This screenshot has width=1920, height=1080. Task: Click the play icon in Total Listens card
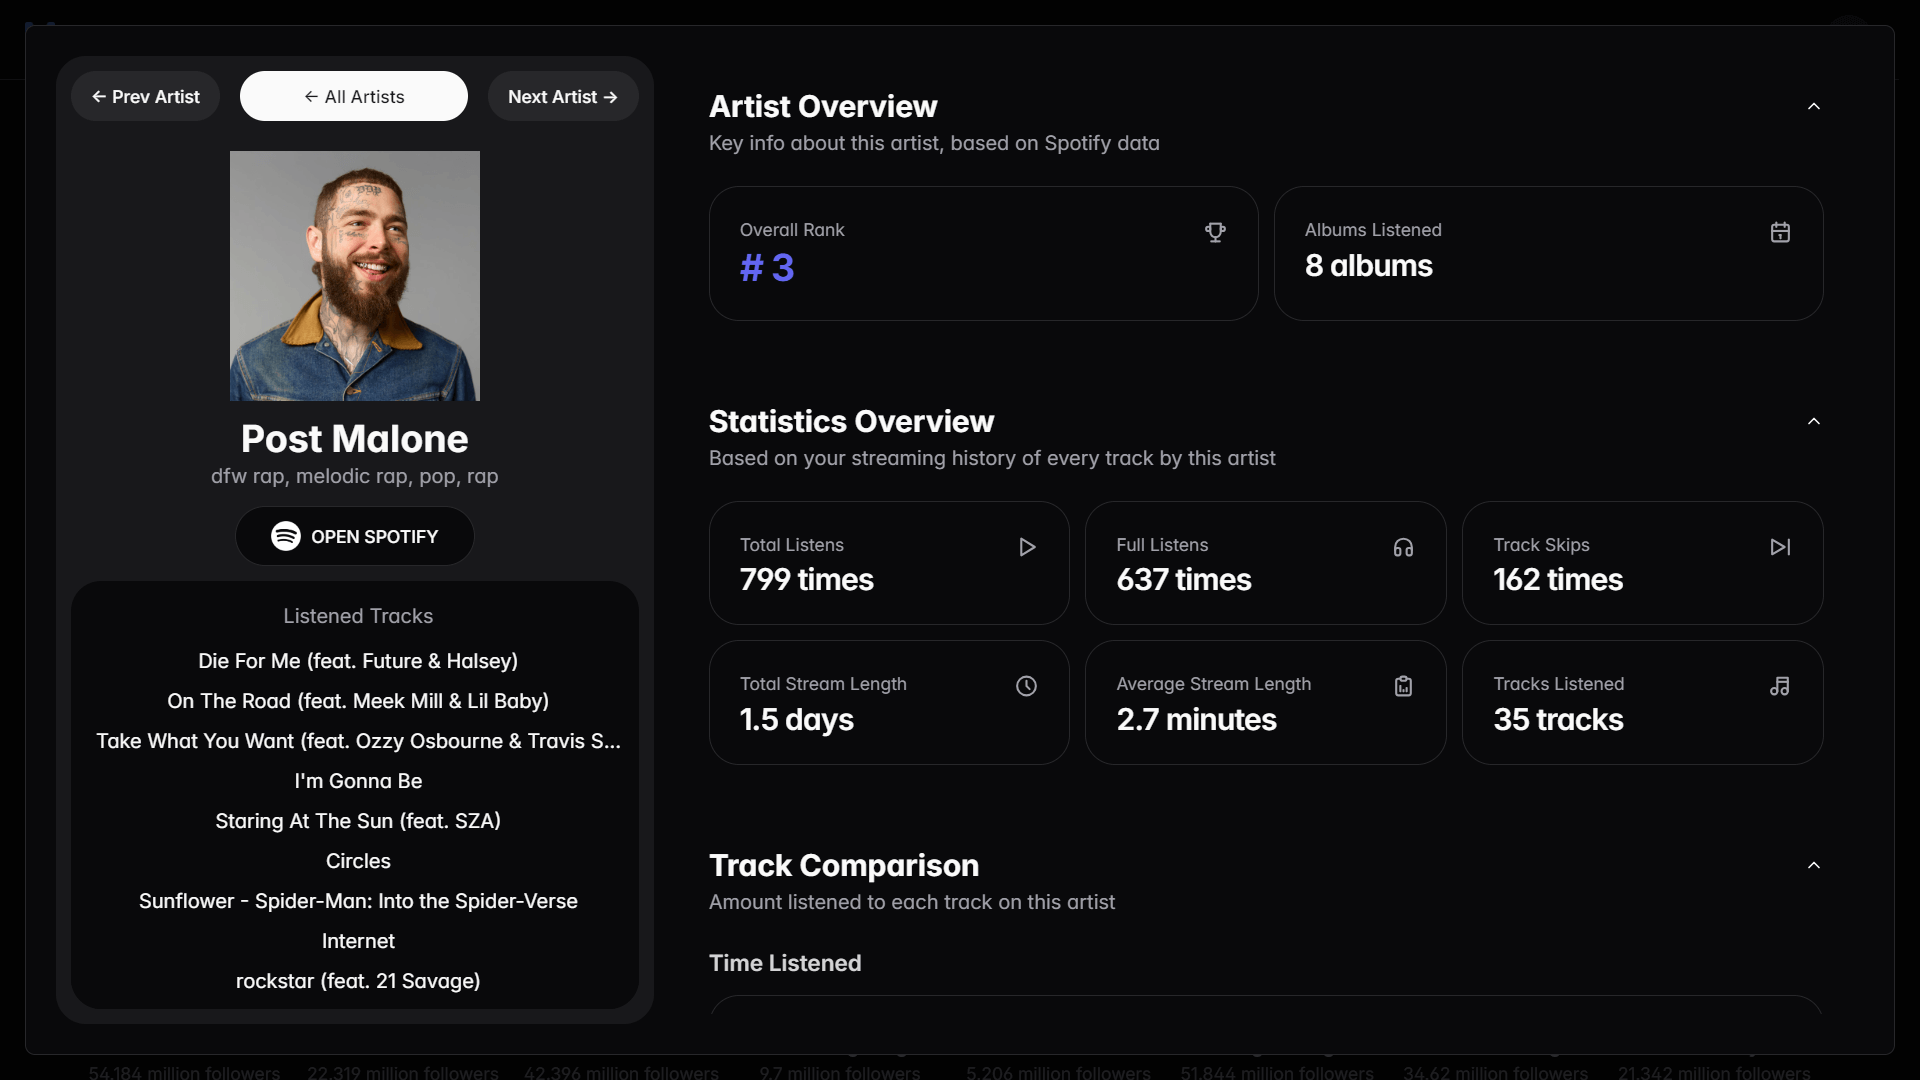point(1027,547)
